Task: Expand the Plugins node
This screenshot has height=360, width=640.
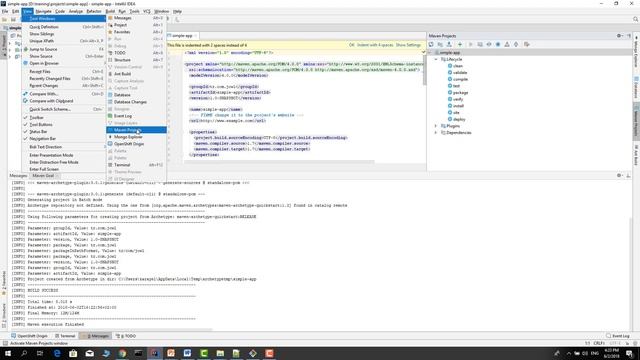Action: [x=436, y=126]
